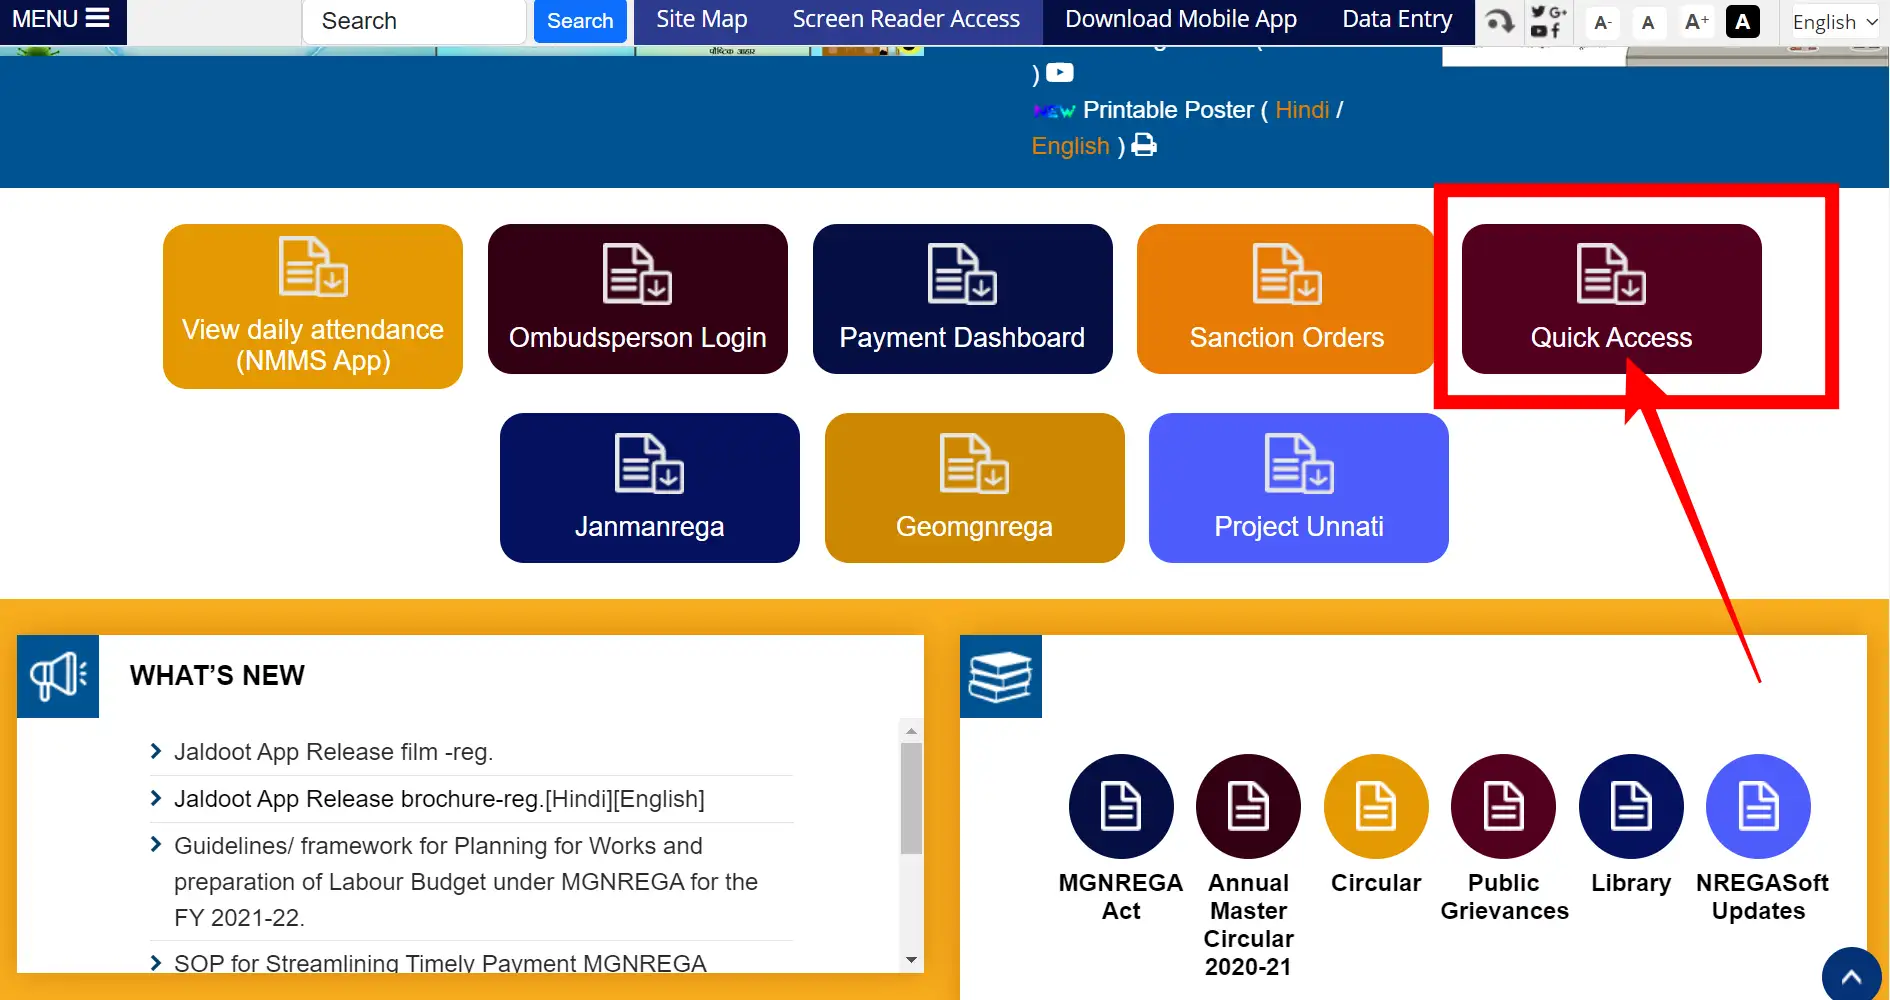Click Printable Poster text
1890x1000 pixels.
pyautogui.click(x=1168, y=110)
